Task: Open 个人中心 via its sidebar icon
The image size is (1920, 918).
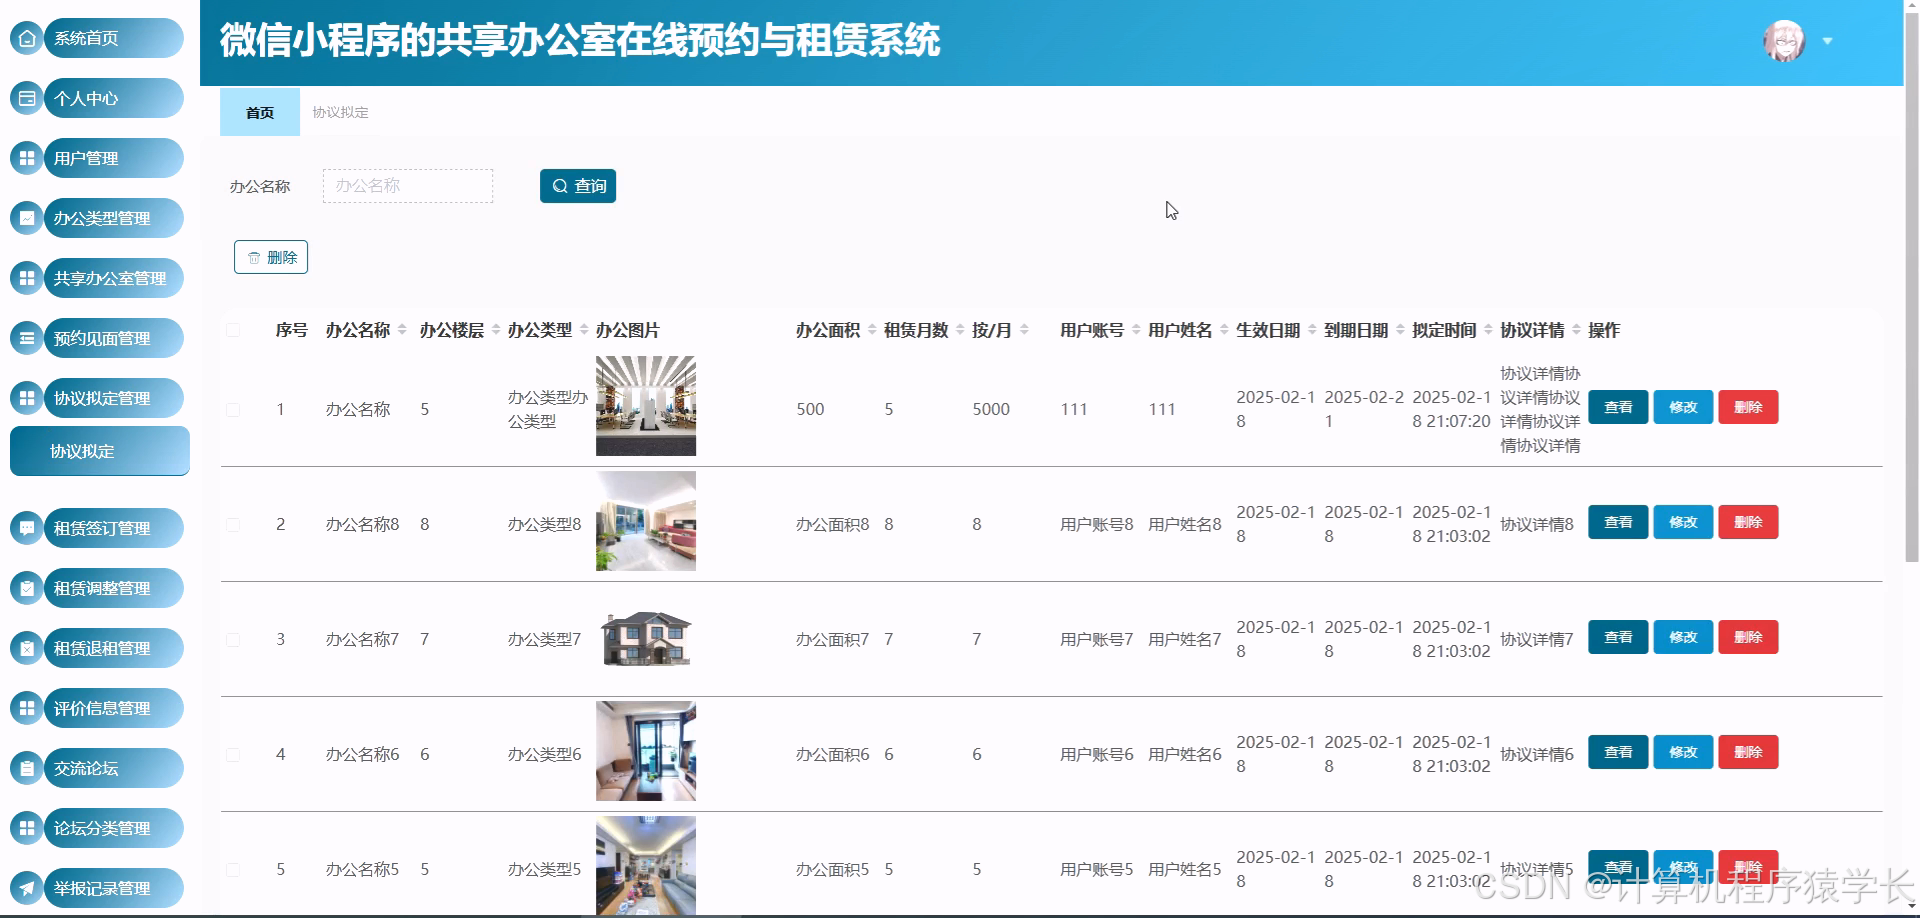Action: point(25,98)
